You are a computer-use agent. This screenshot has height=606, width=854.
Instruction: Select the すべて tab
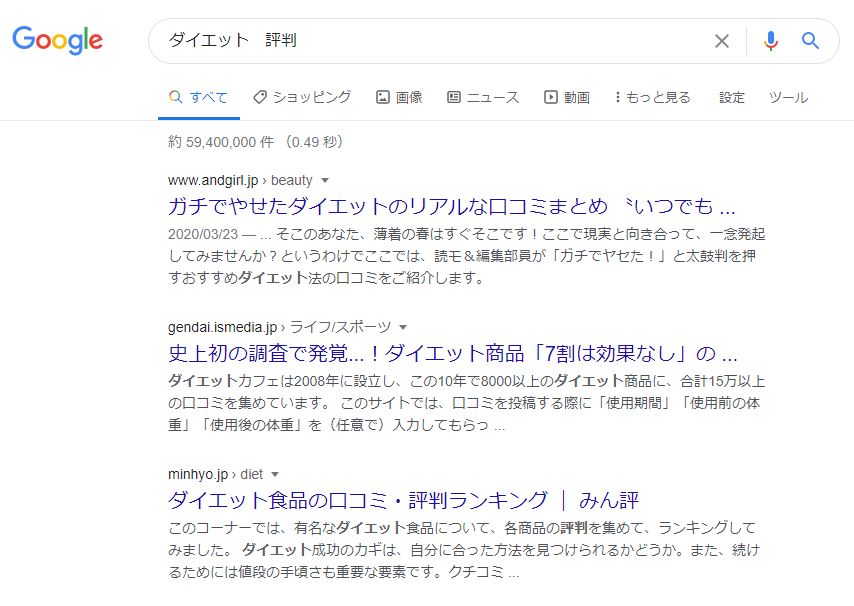199,97
